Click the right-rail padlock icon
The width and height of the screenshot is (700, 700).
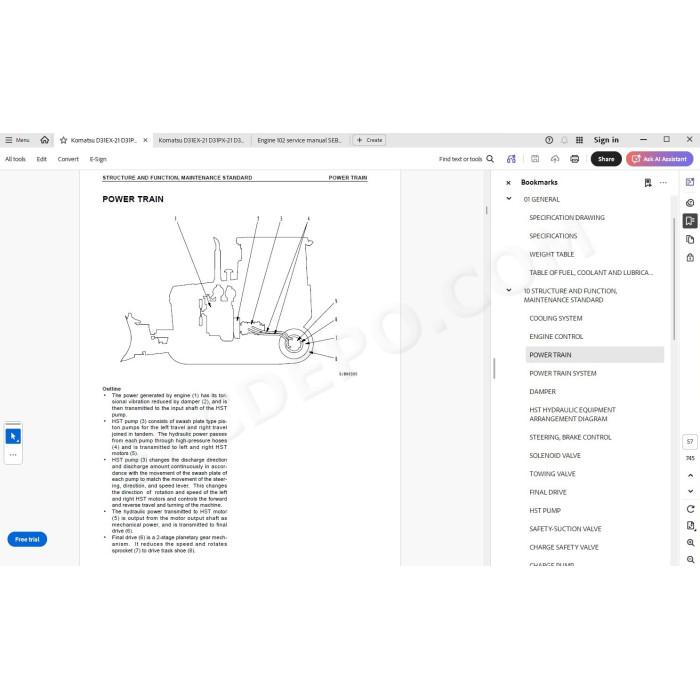690,258
